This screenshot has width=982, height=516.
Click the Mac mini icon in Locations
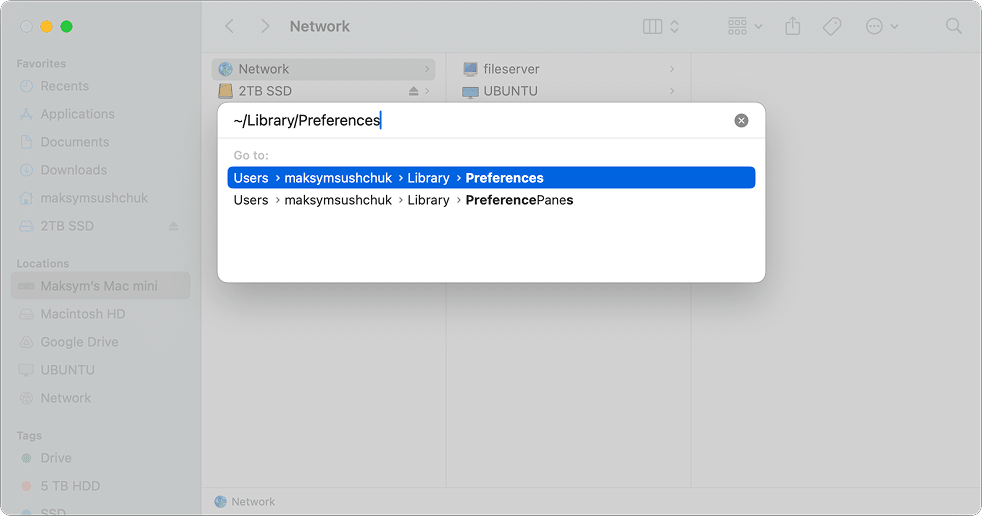coord(26,286)
